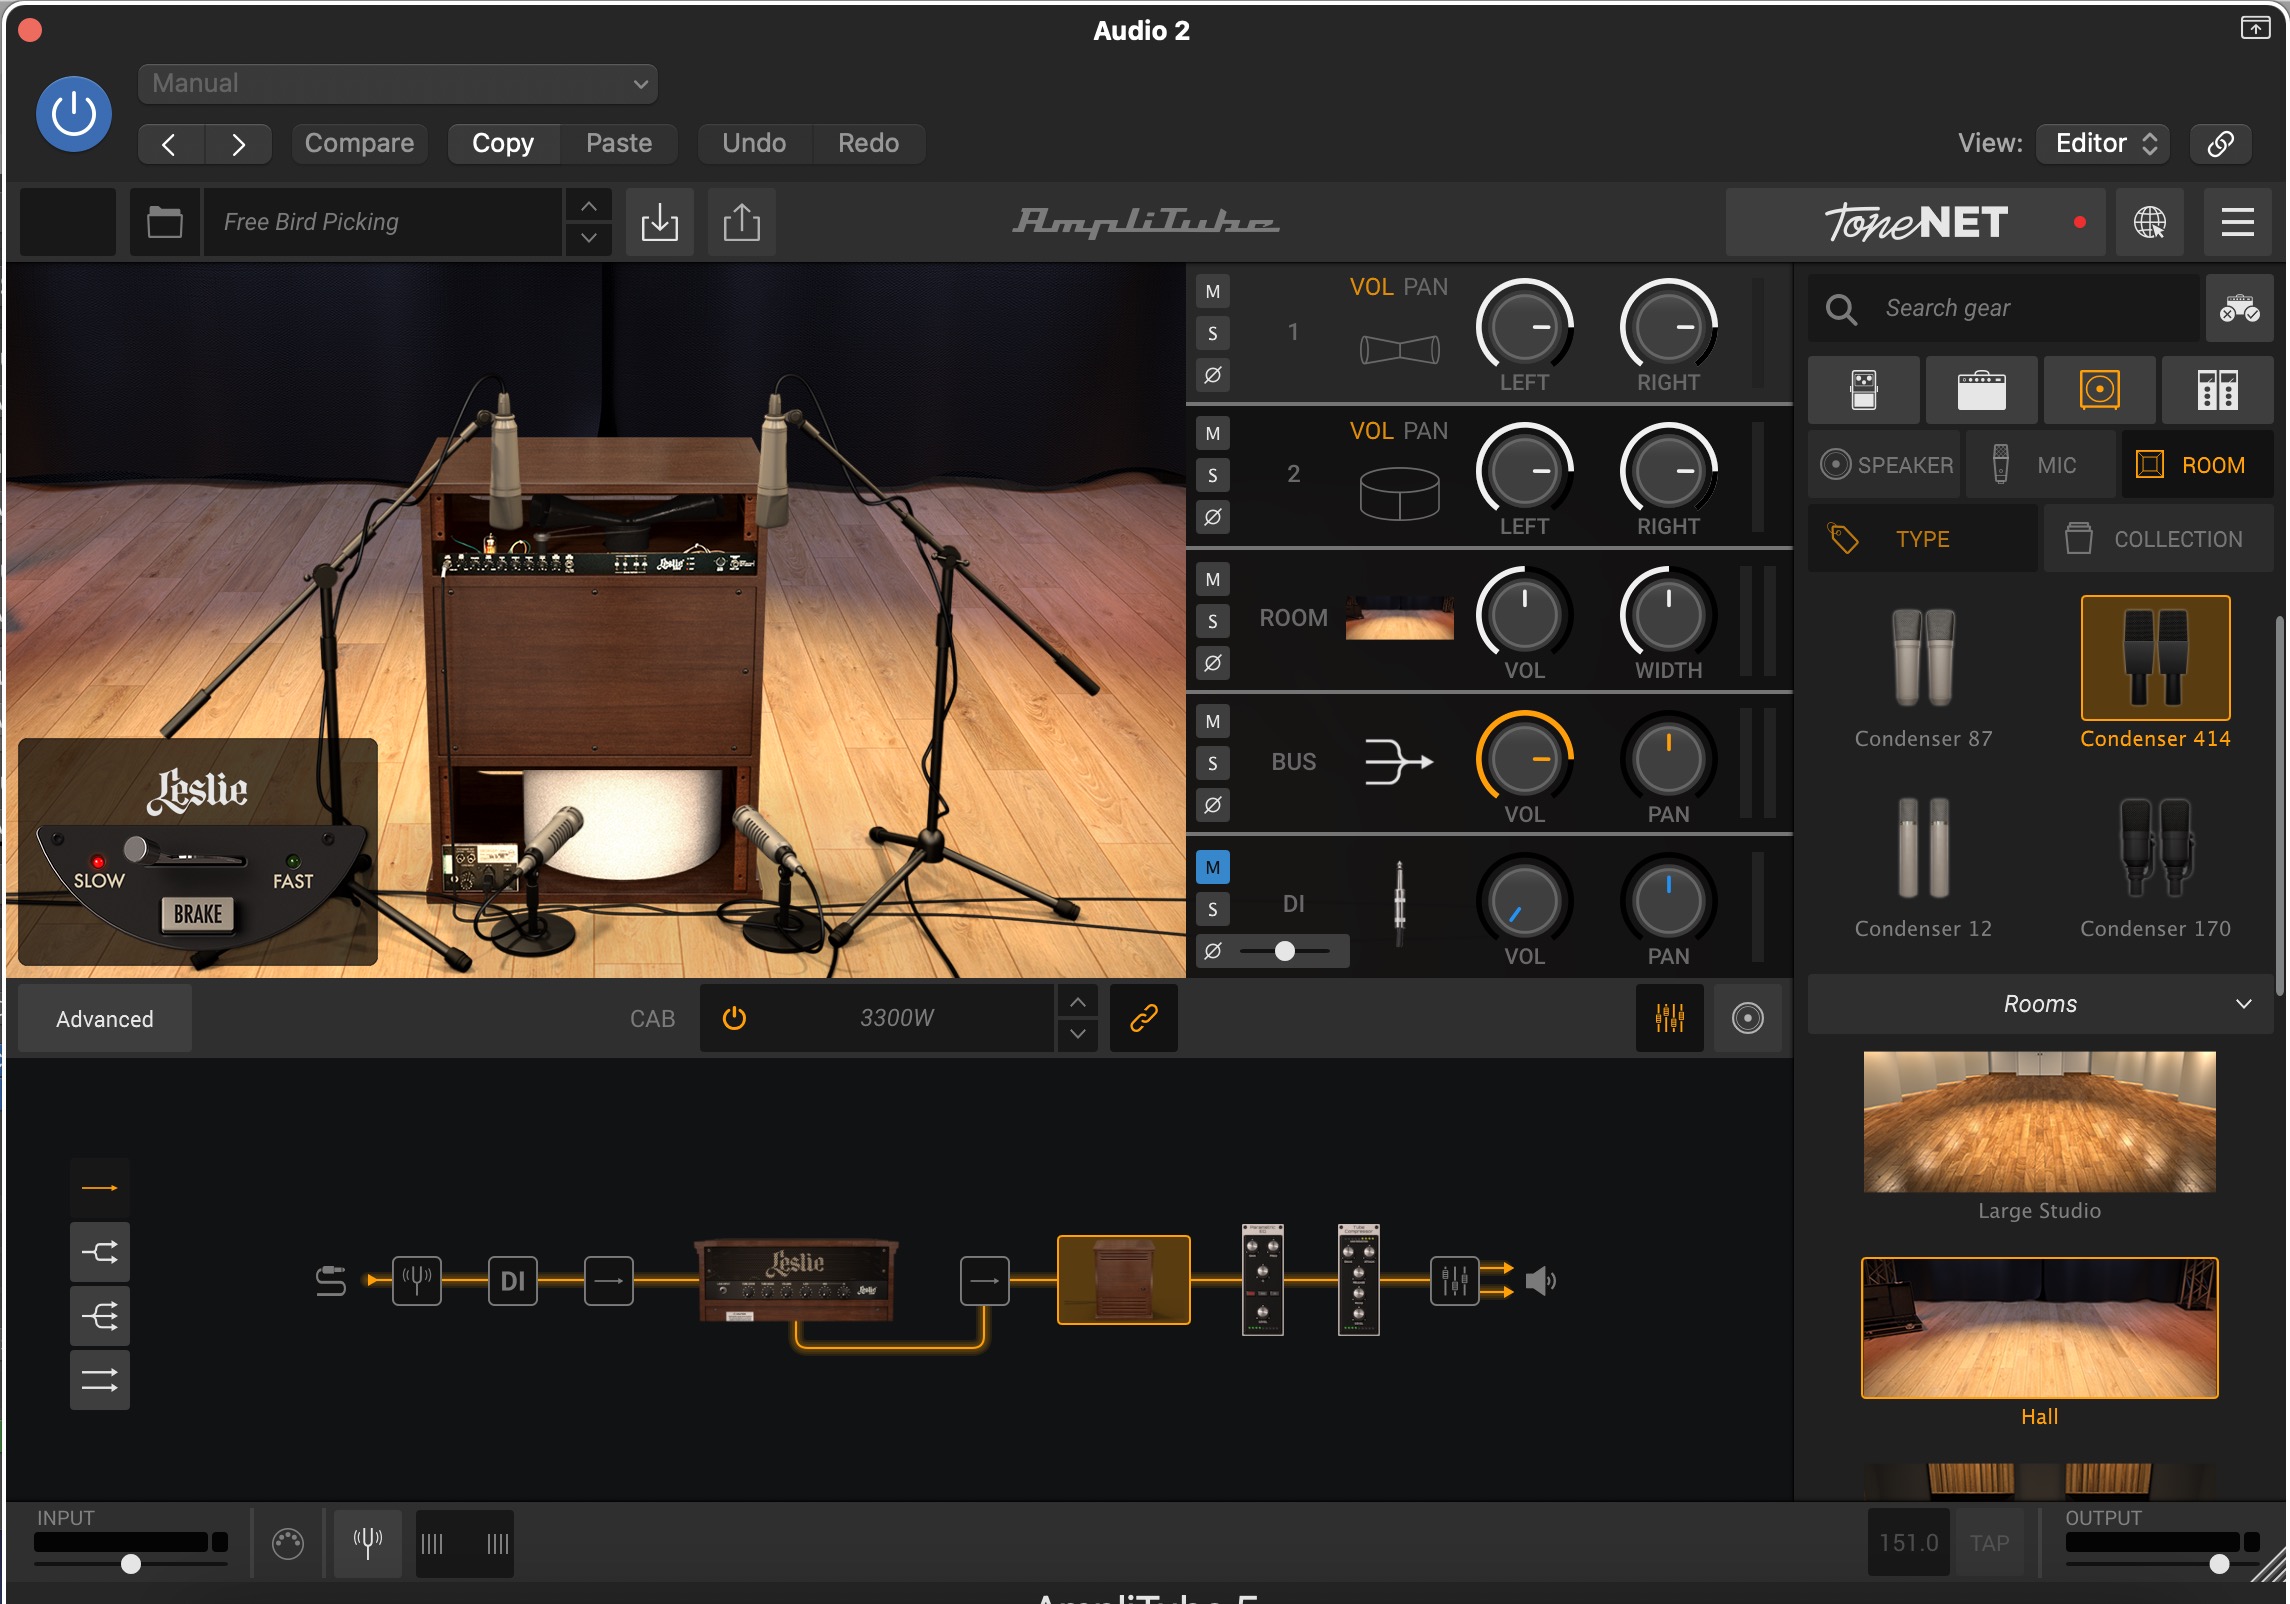This screenshot has height=1604, width=2290.
Task: Step the 3300W cabinet selector down
Action: tap(1077, 1034)
